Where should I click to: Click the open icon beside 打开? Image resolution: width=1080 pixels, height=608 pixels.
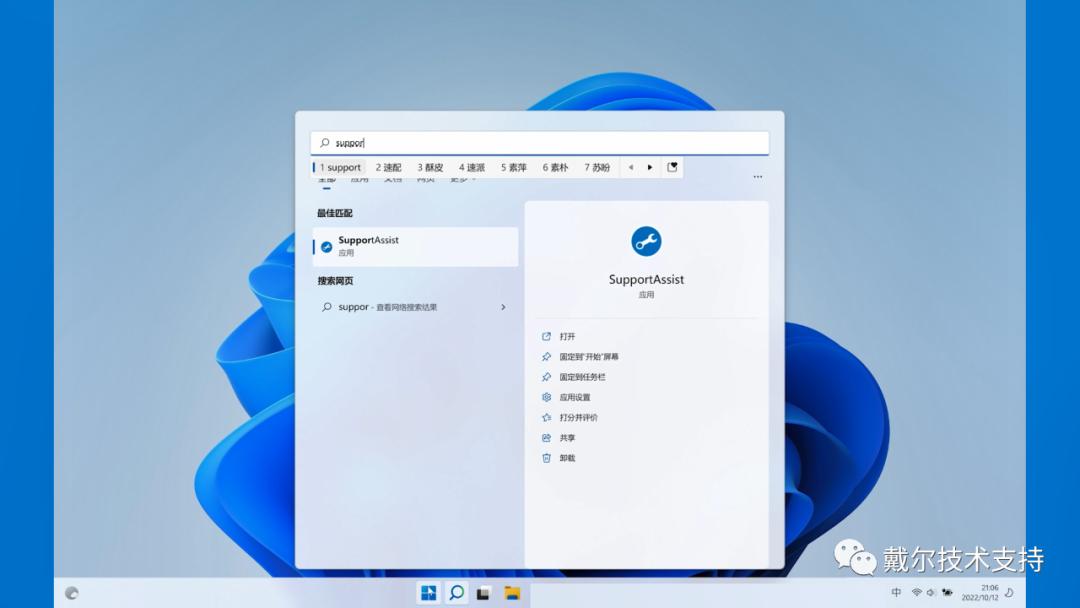coord(546,337)
